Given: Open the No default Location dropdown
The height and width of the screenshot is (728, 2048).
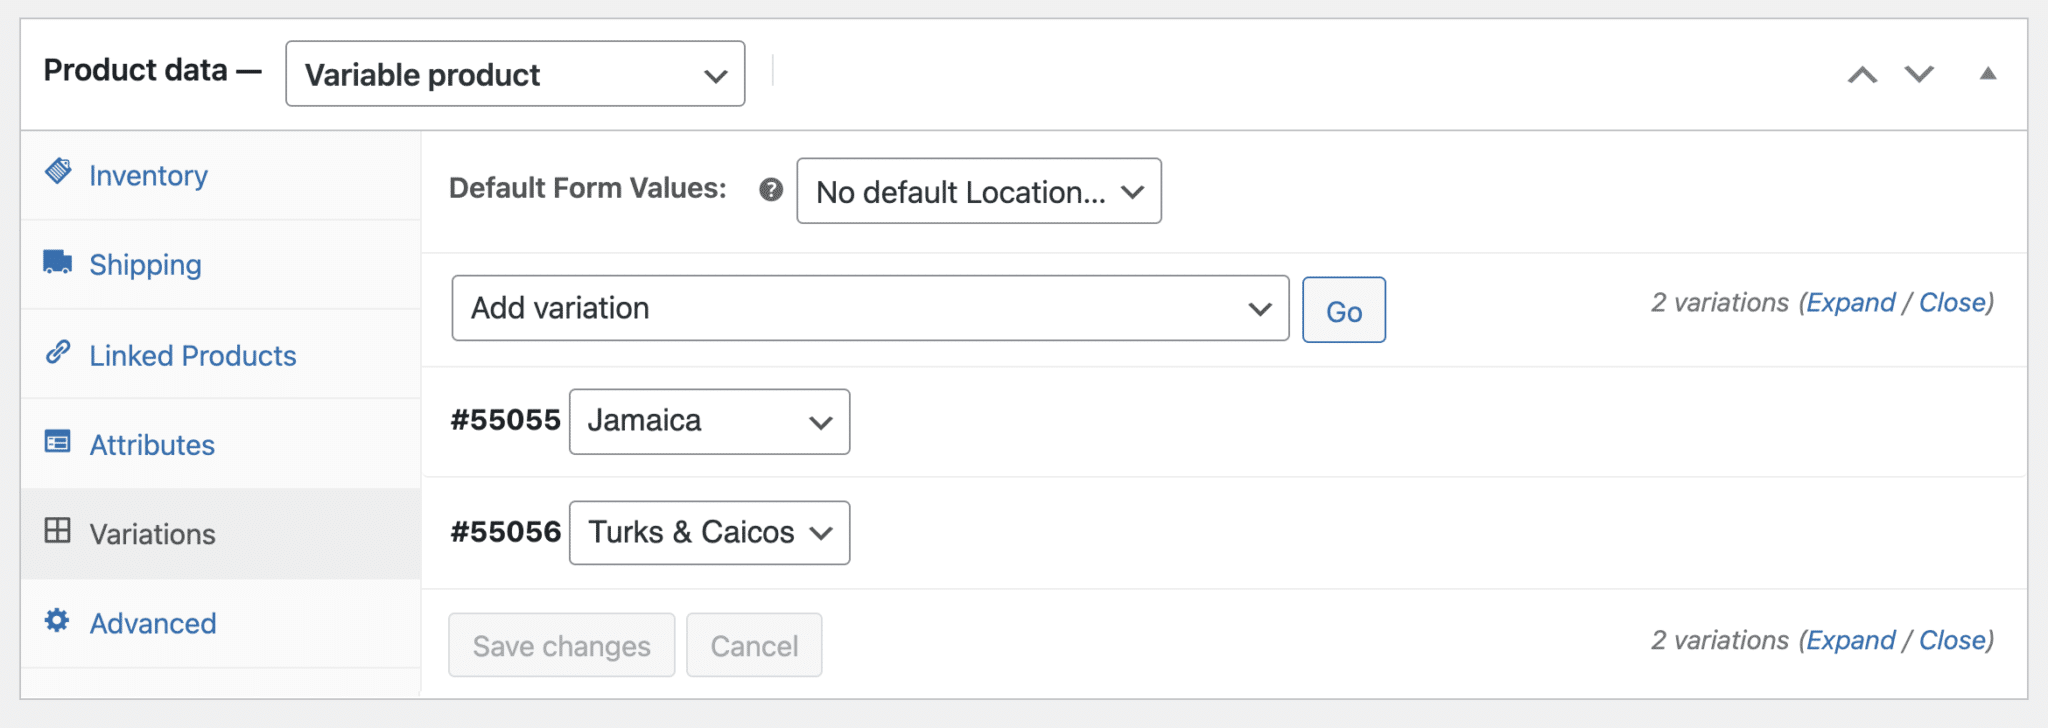Looking at the screenshot, I should coord(978,191).
